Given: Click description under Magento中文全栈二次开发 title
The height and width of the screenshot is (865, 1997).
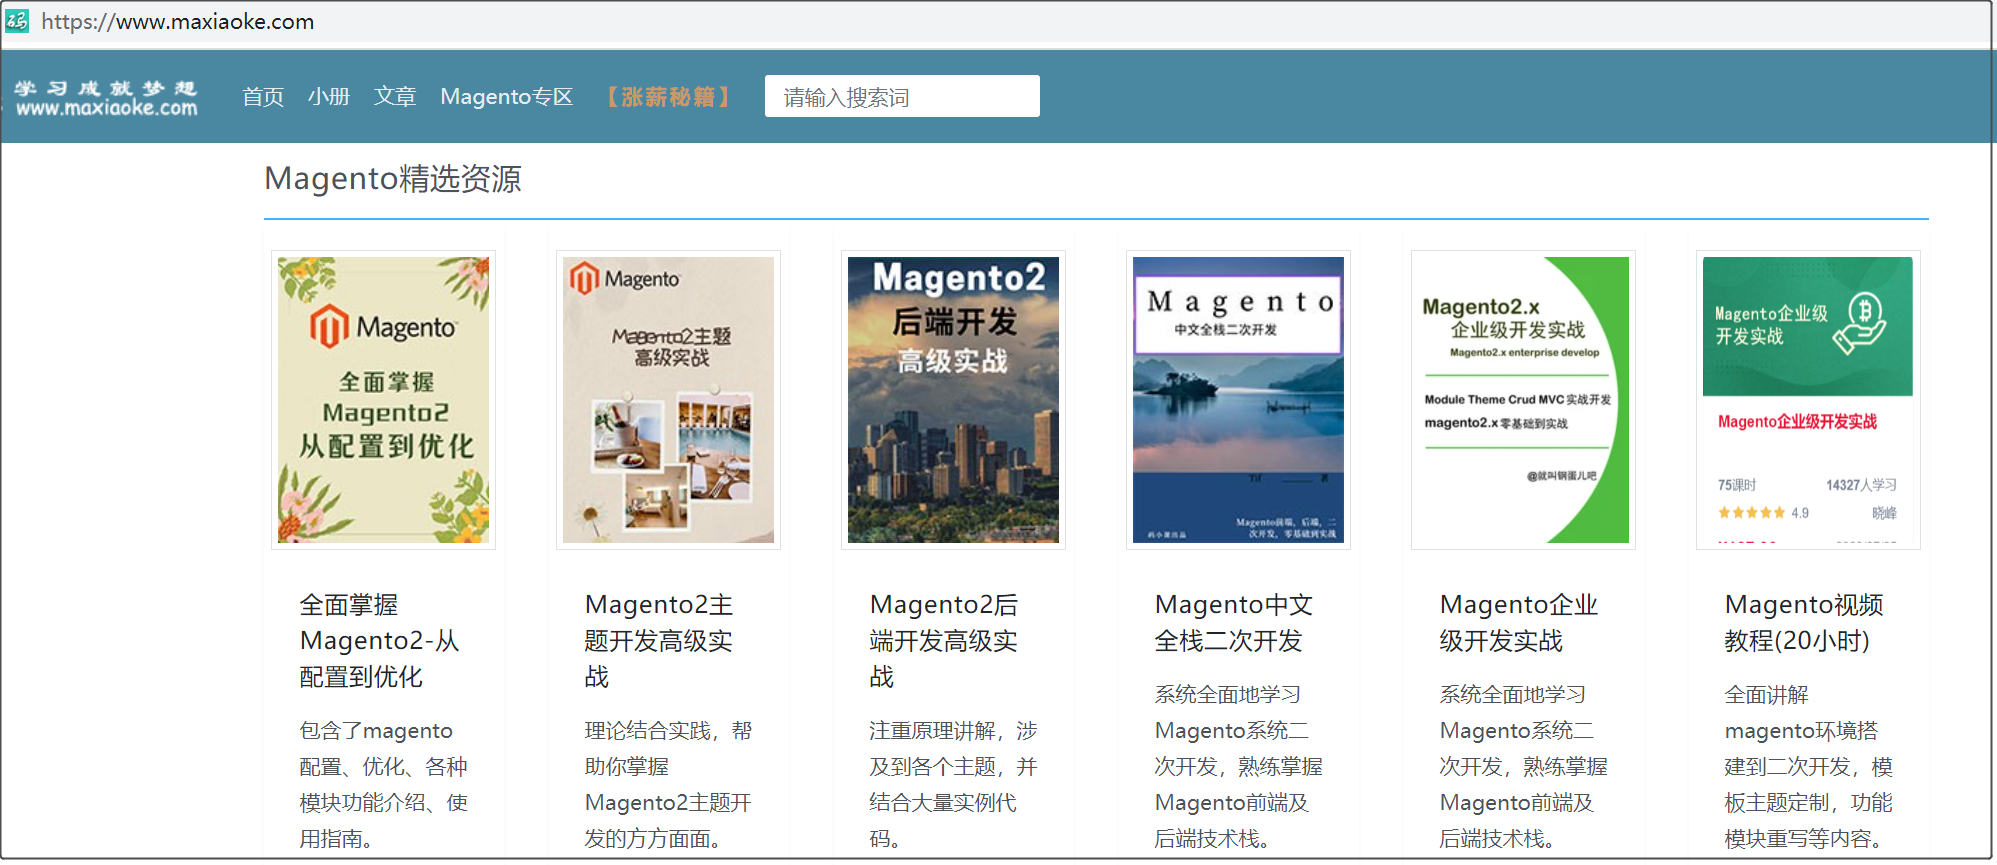Looking at the screenshot, I should [1238, 767].
